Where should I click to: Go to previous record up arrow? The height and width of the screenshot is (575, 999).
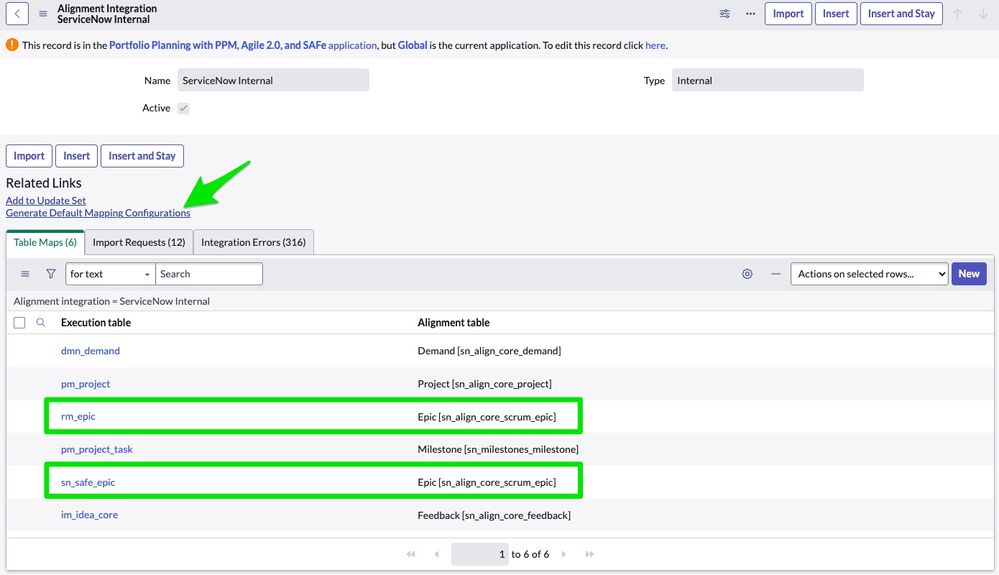pyautogui.click(x=957, y=13)
